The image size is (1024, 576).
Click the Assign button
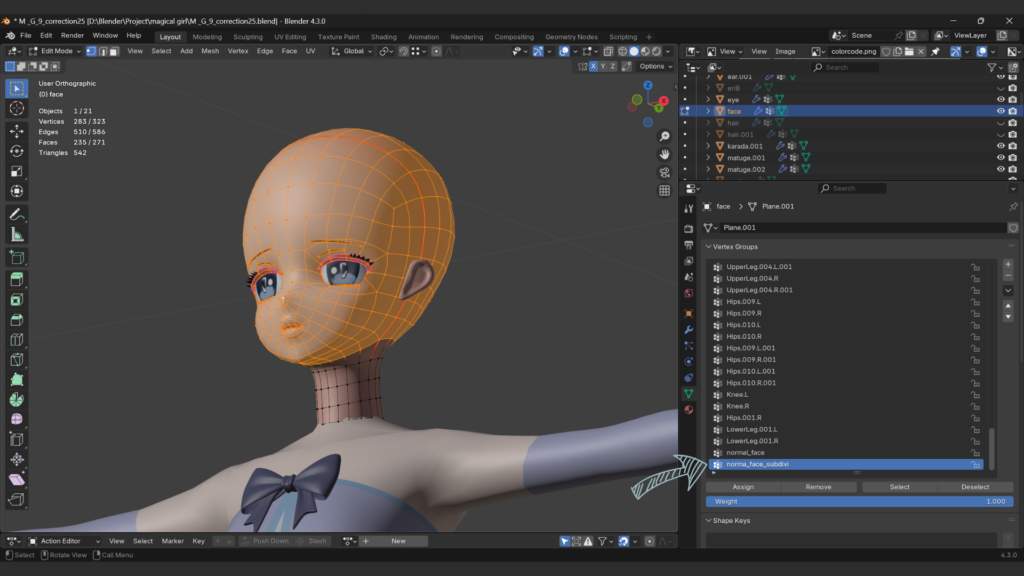point(743,487)
